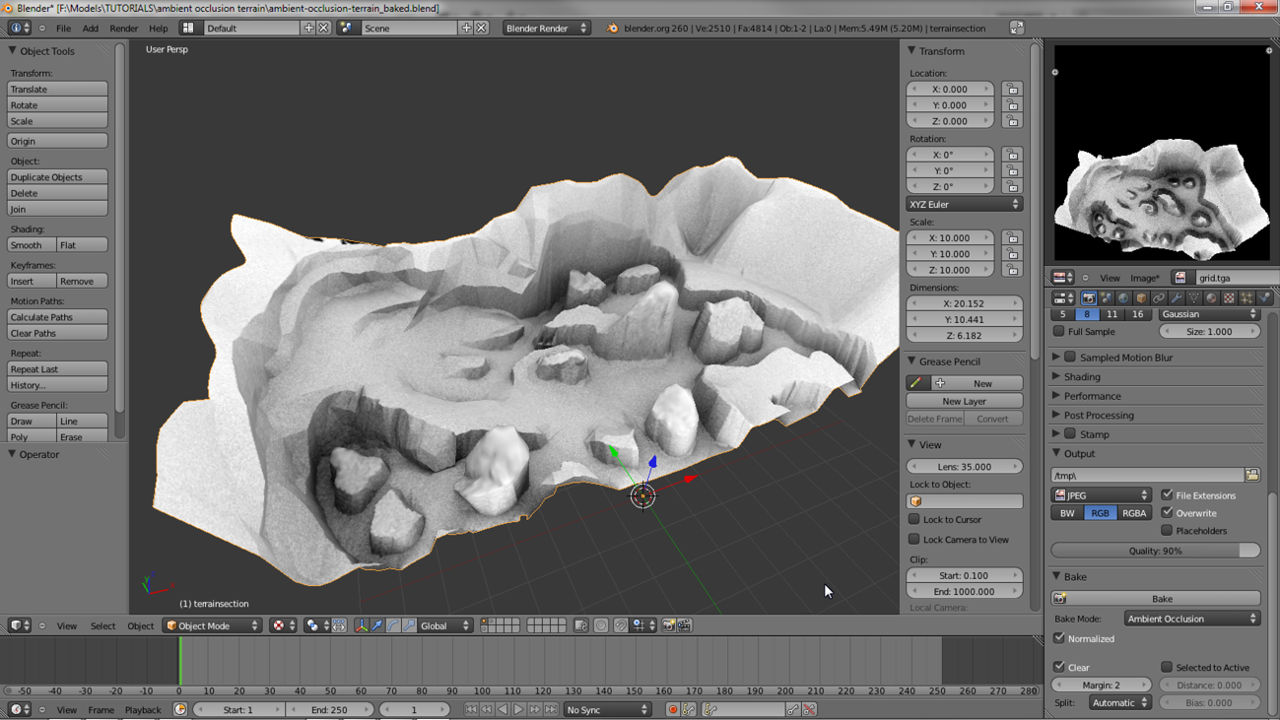Select the Modifiers tab (wrench icon)
Viewport: 1280px width, 720px height.
(1177, 297)
